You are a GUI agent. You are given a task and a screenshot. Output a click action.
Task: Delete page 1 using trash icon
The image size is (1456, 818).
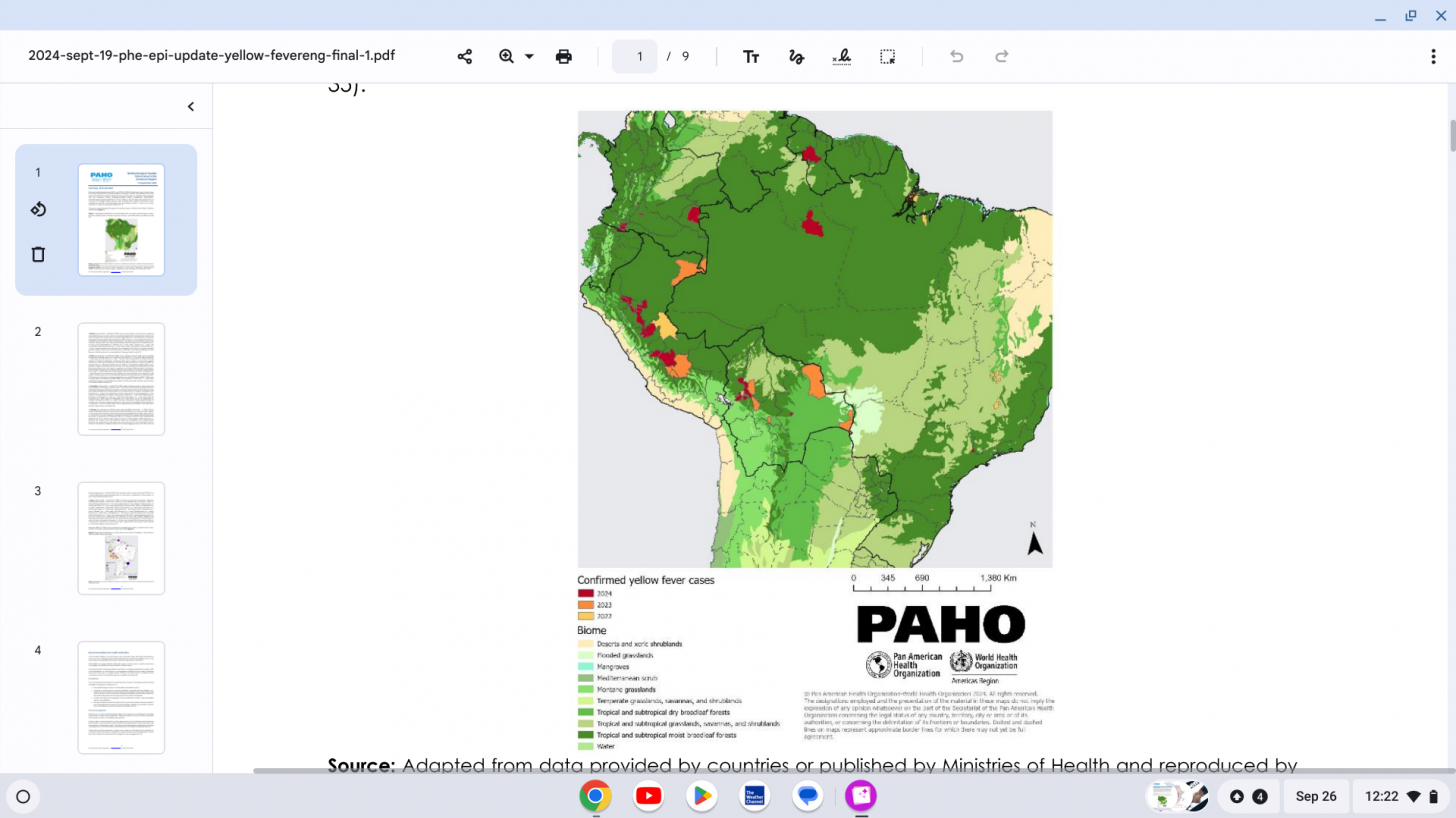(38, 254)
